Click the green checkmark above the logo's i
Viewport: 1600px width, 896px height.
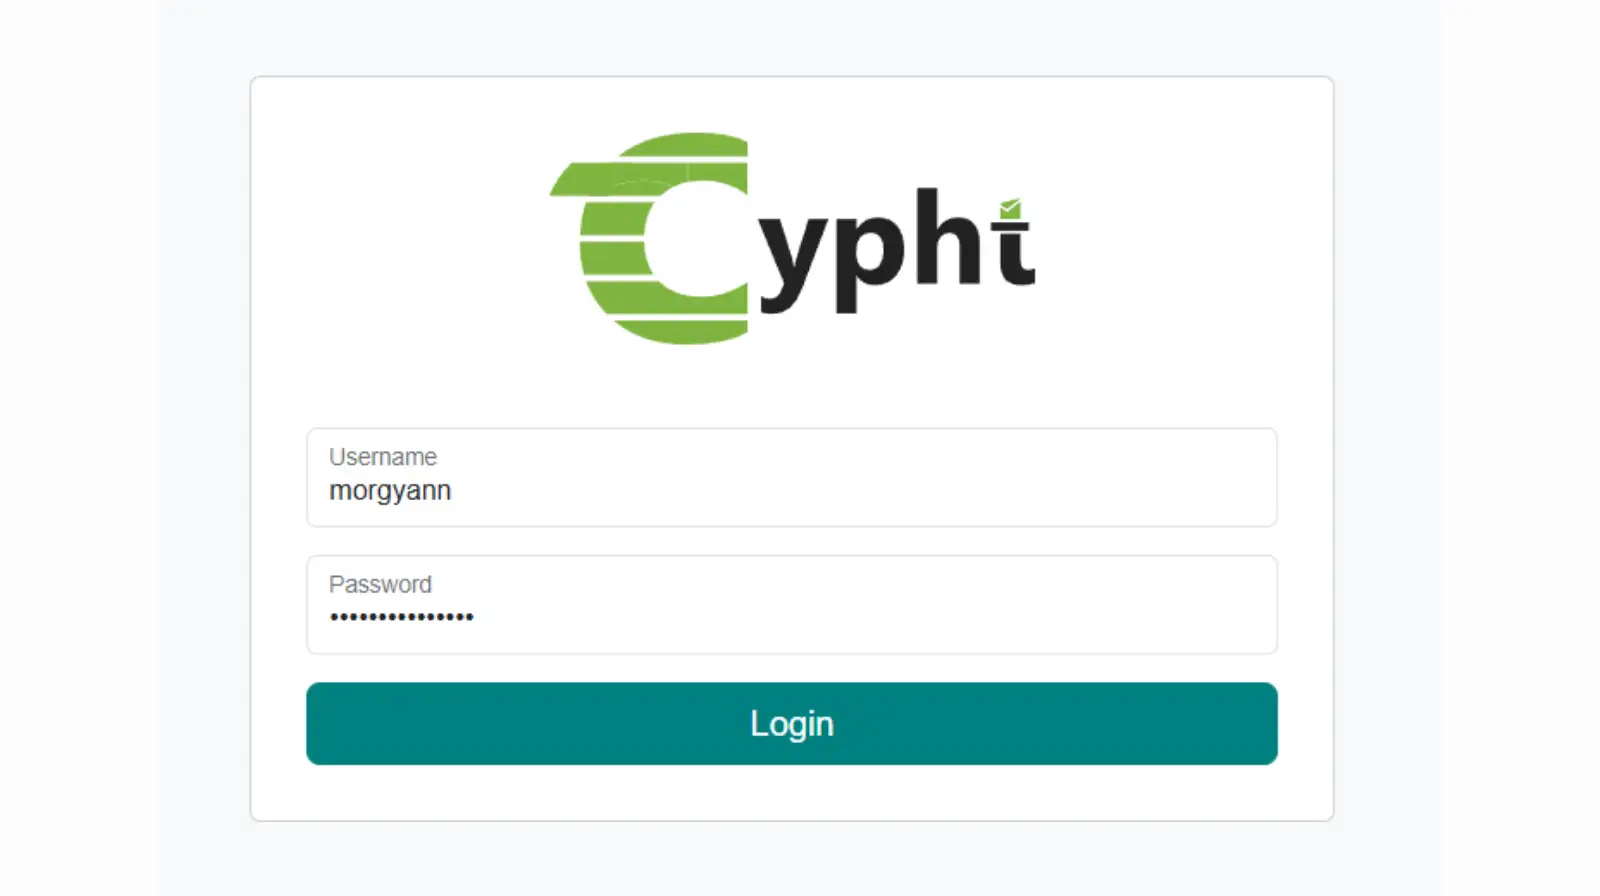pos(1010,207)
